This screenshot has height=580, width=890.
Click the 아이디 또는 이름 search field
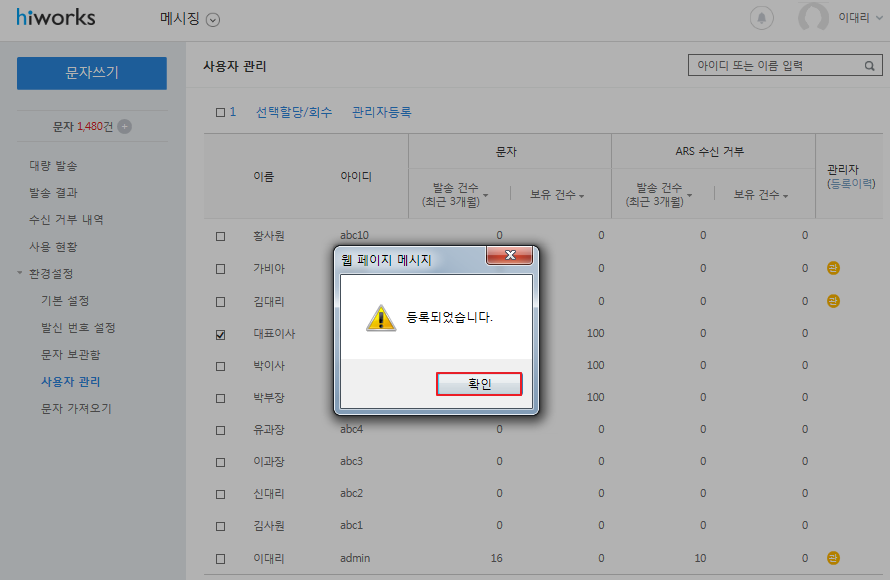click(x=775, y=66)
